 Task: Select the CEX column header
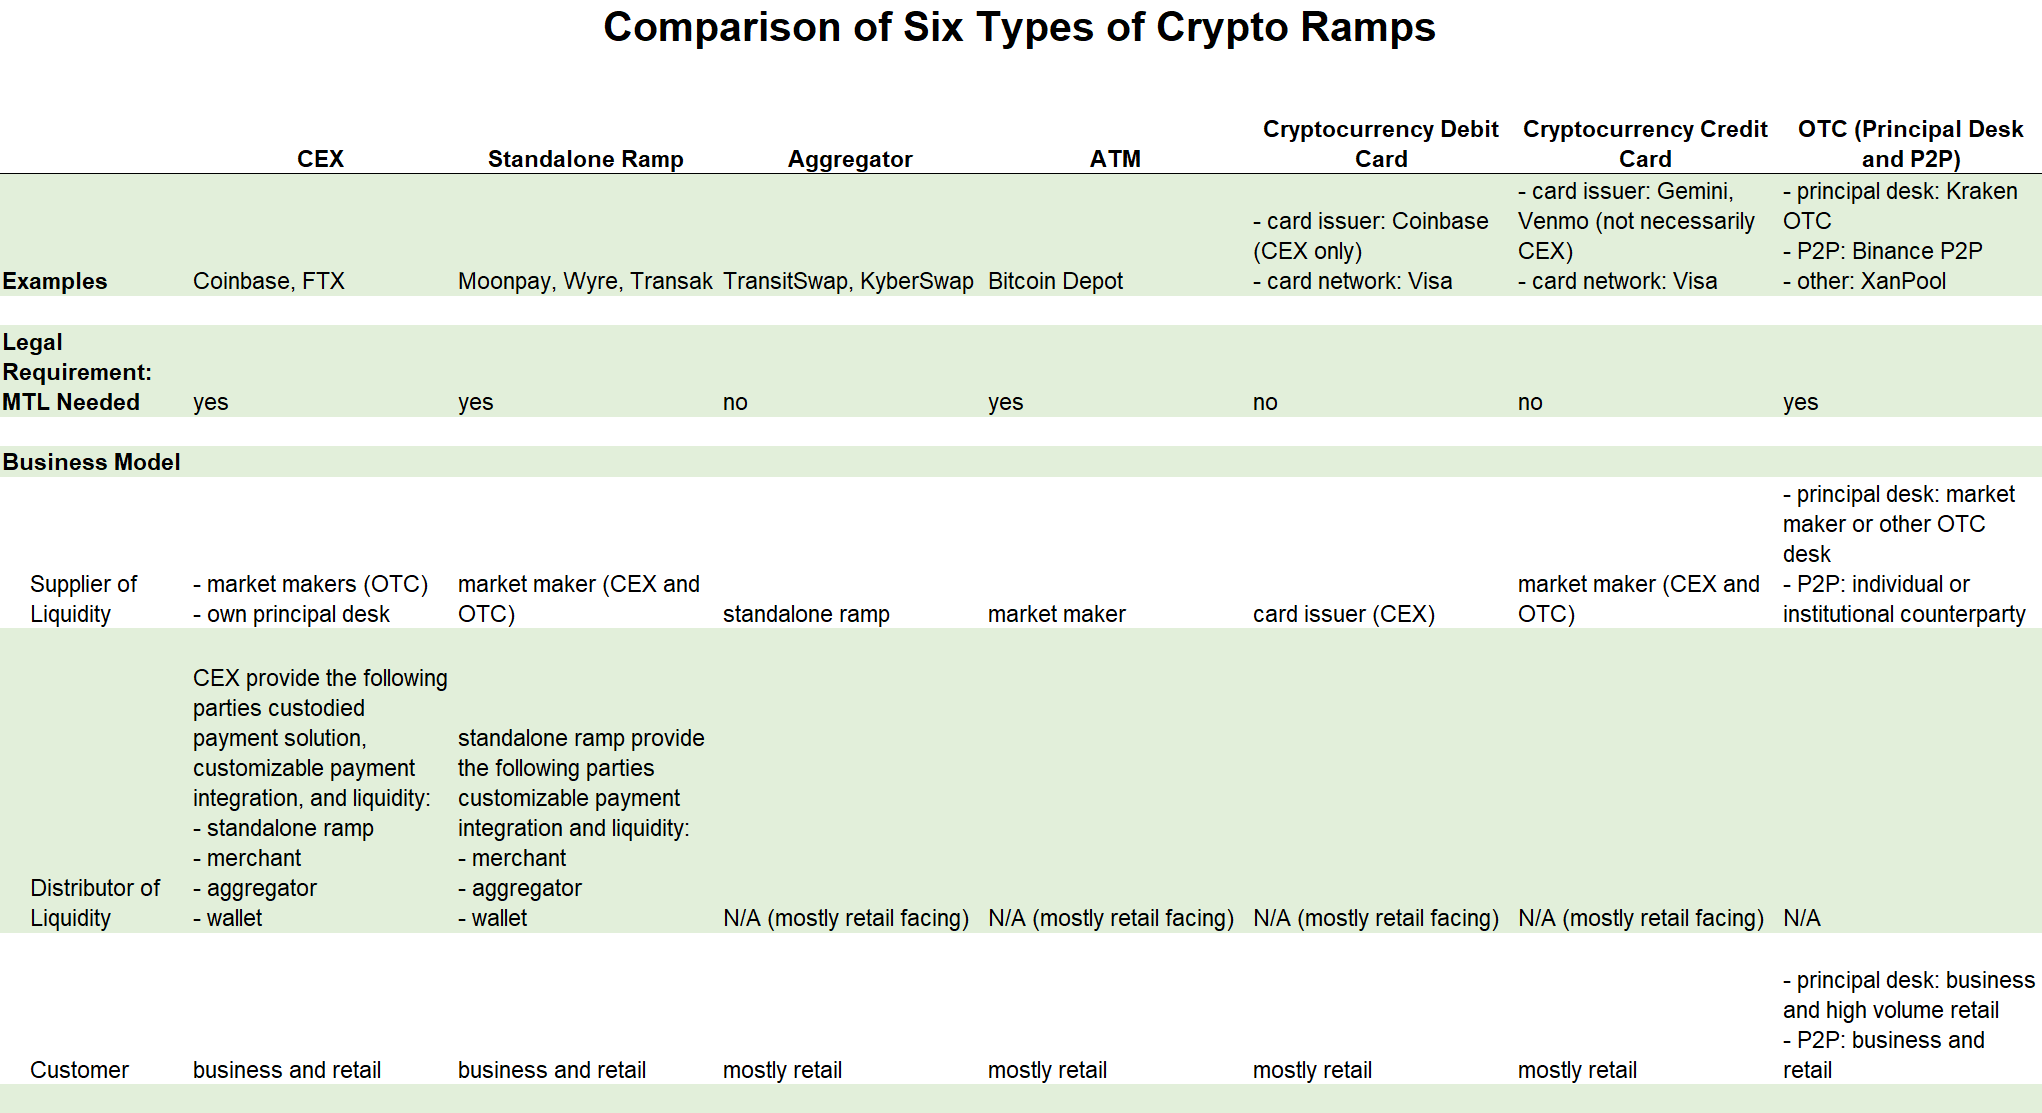click(320, 159)
